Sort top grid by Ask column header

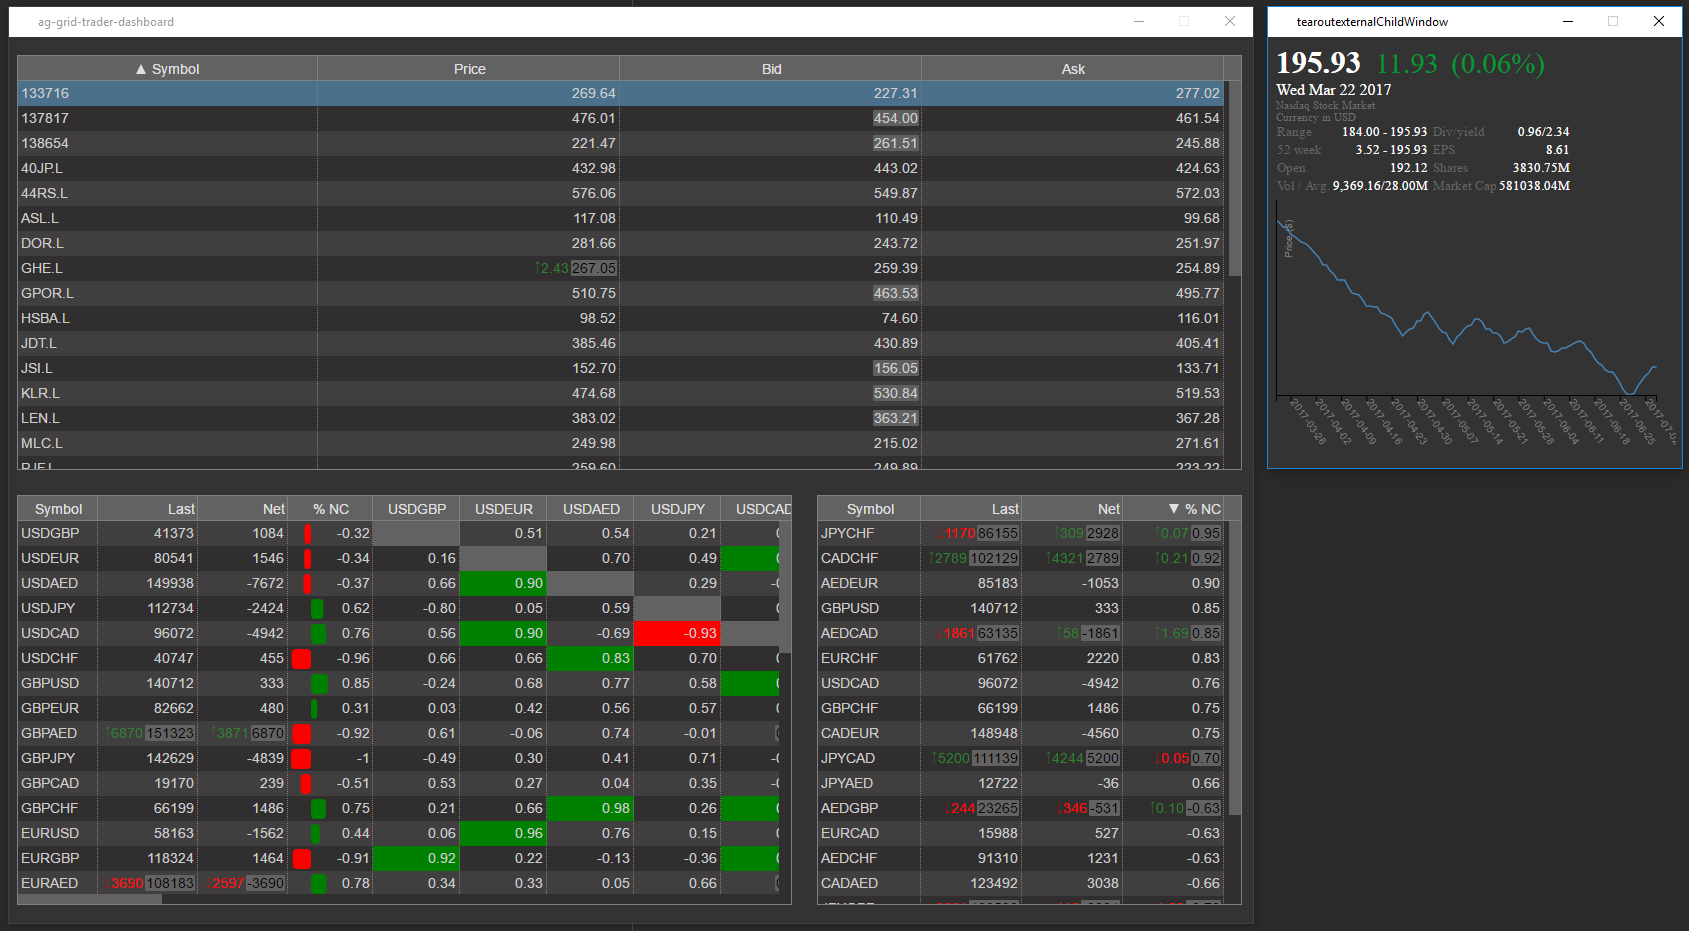tap(1073, 69)
